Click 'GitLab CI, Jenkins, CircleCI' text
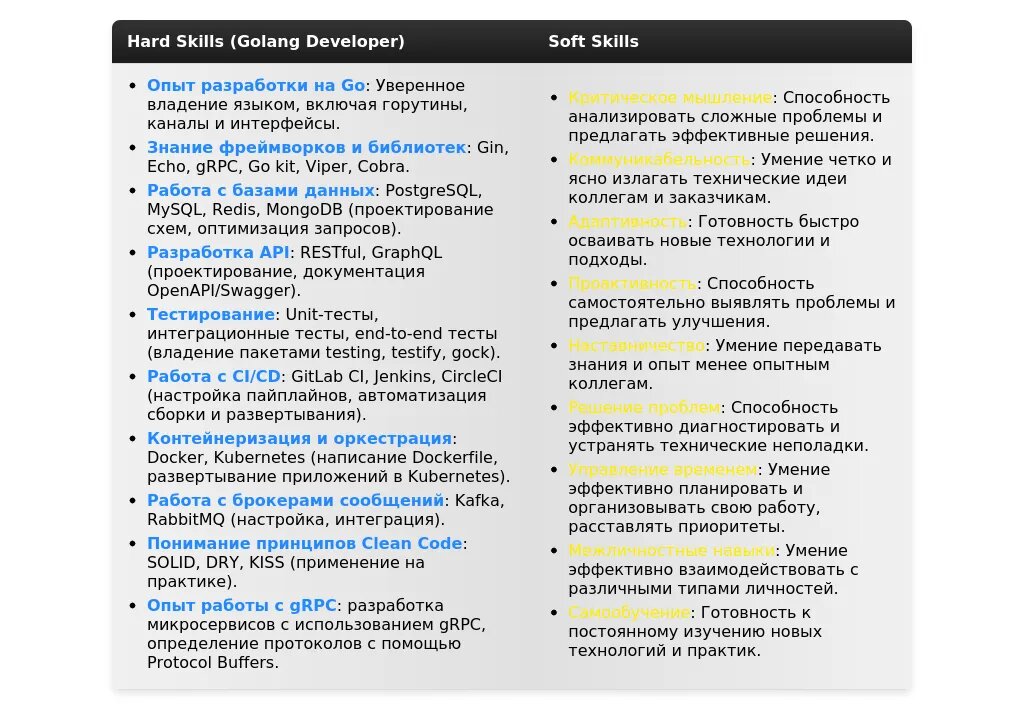1024x710 pixels. 396,377
